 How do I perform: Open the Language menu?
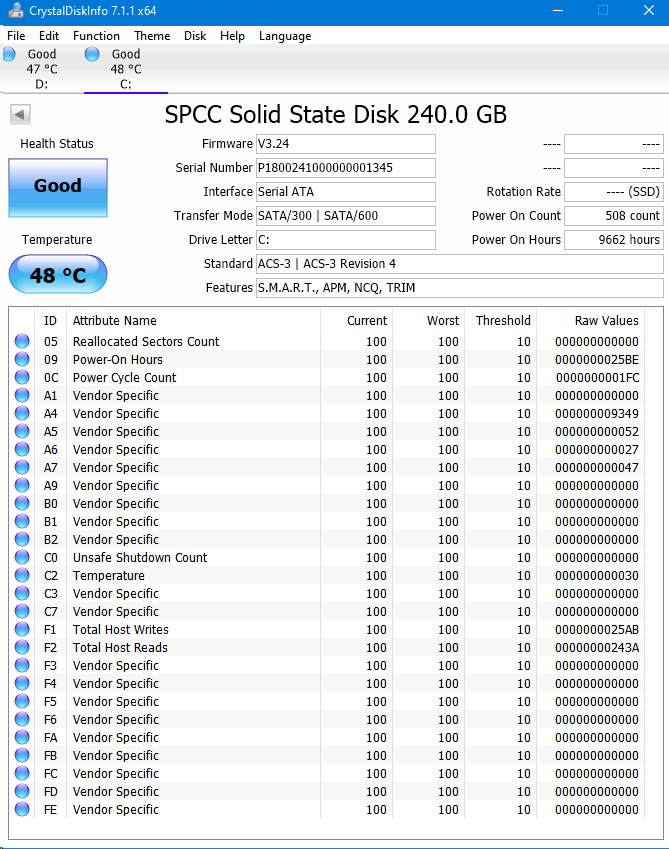(285, 36)
